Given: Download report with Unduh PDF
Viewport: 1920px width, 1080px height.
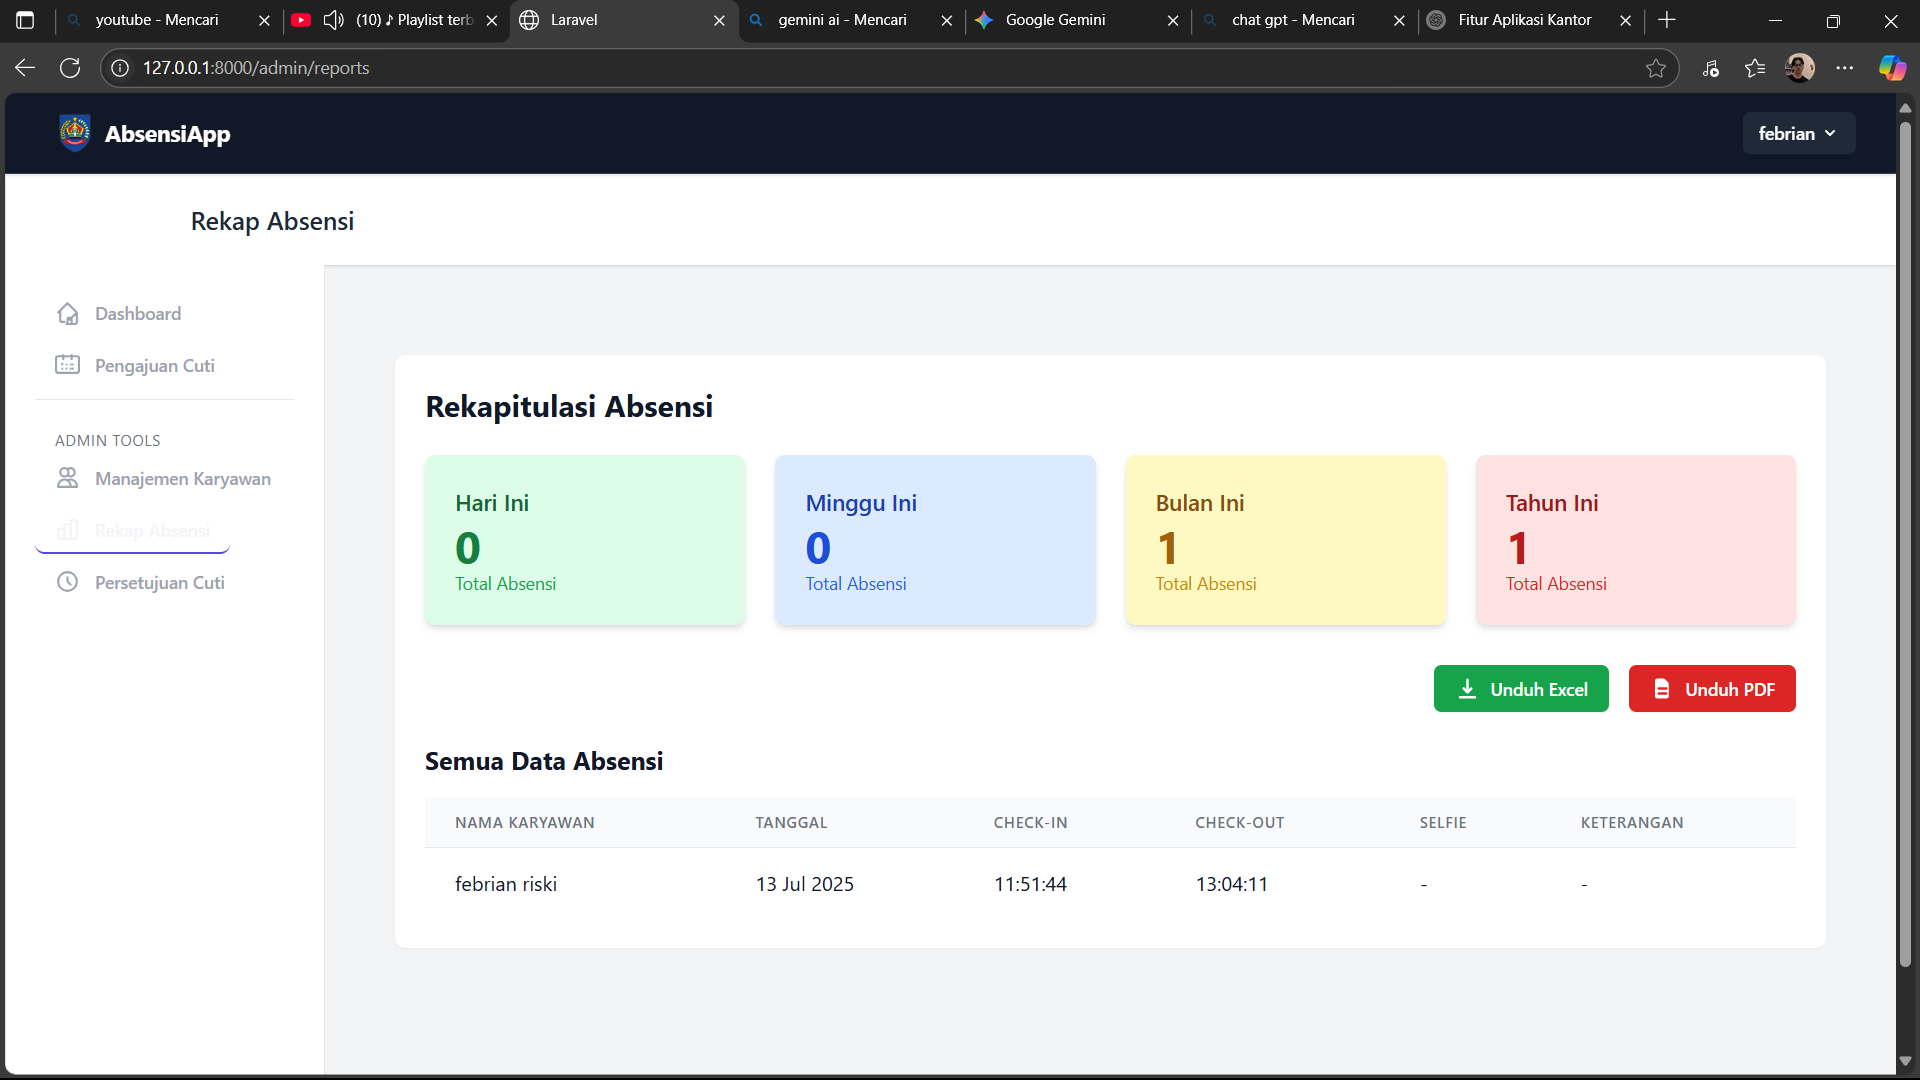Looking at the screenshot, I should pos(1712,689).
